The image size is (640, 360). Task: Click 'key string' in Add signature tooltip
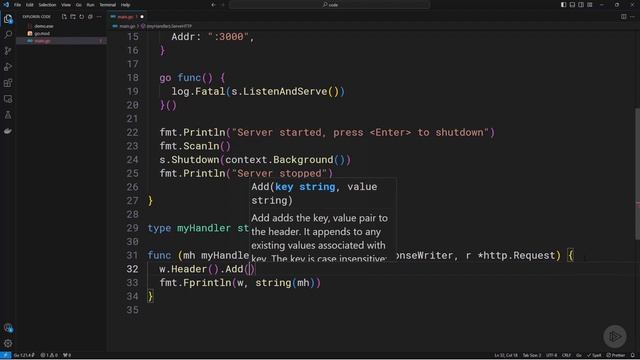point(305,187)
